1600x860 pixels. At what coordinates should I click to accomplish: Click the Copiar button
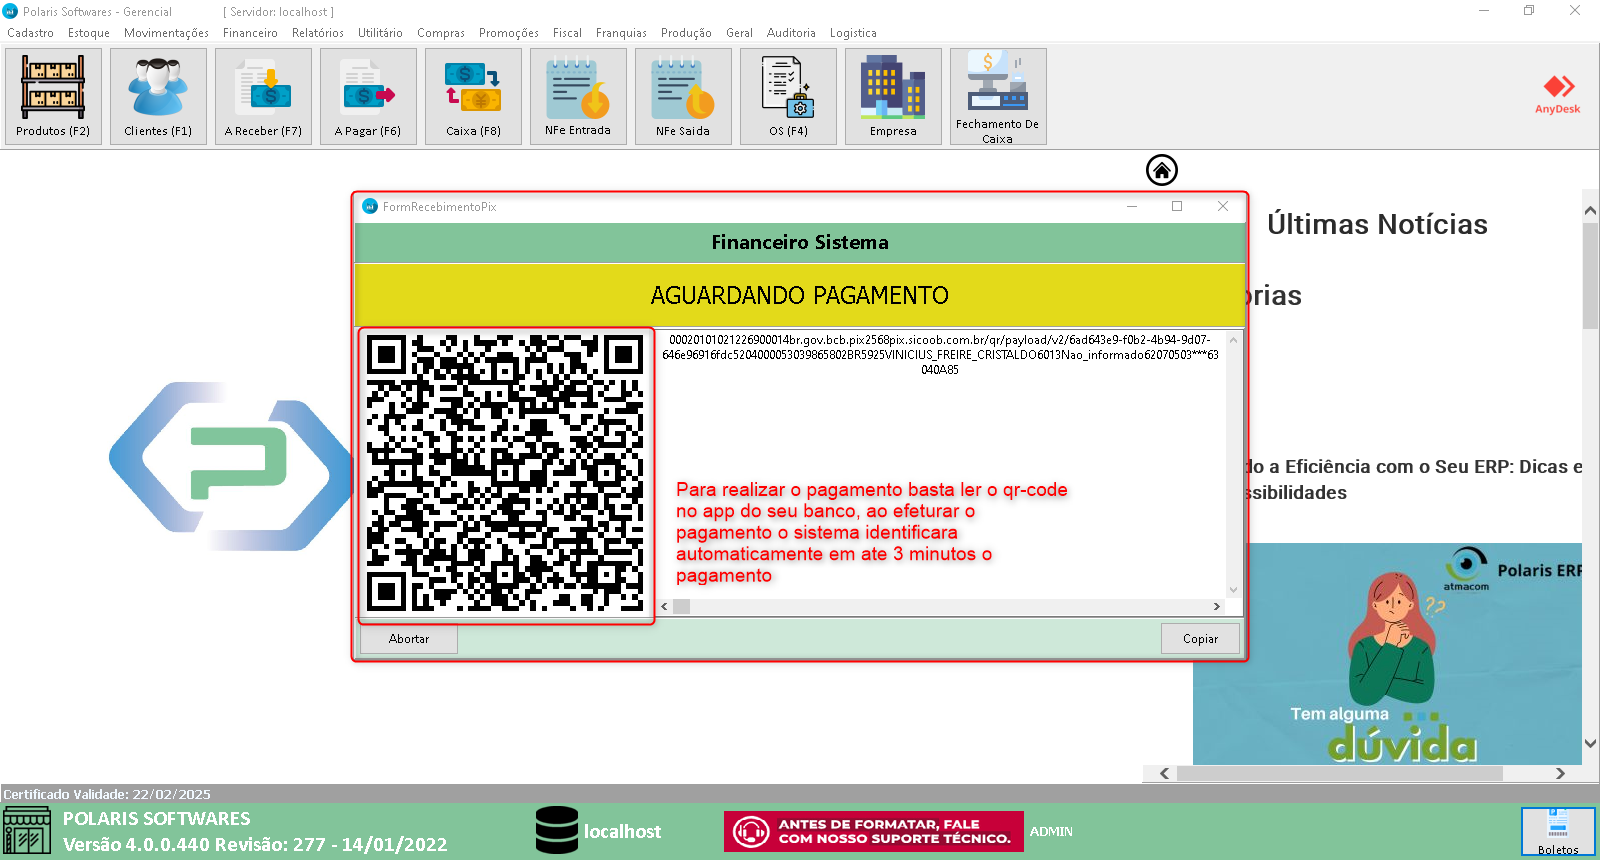1200,639
